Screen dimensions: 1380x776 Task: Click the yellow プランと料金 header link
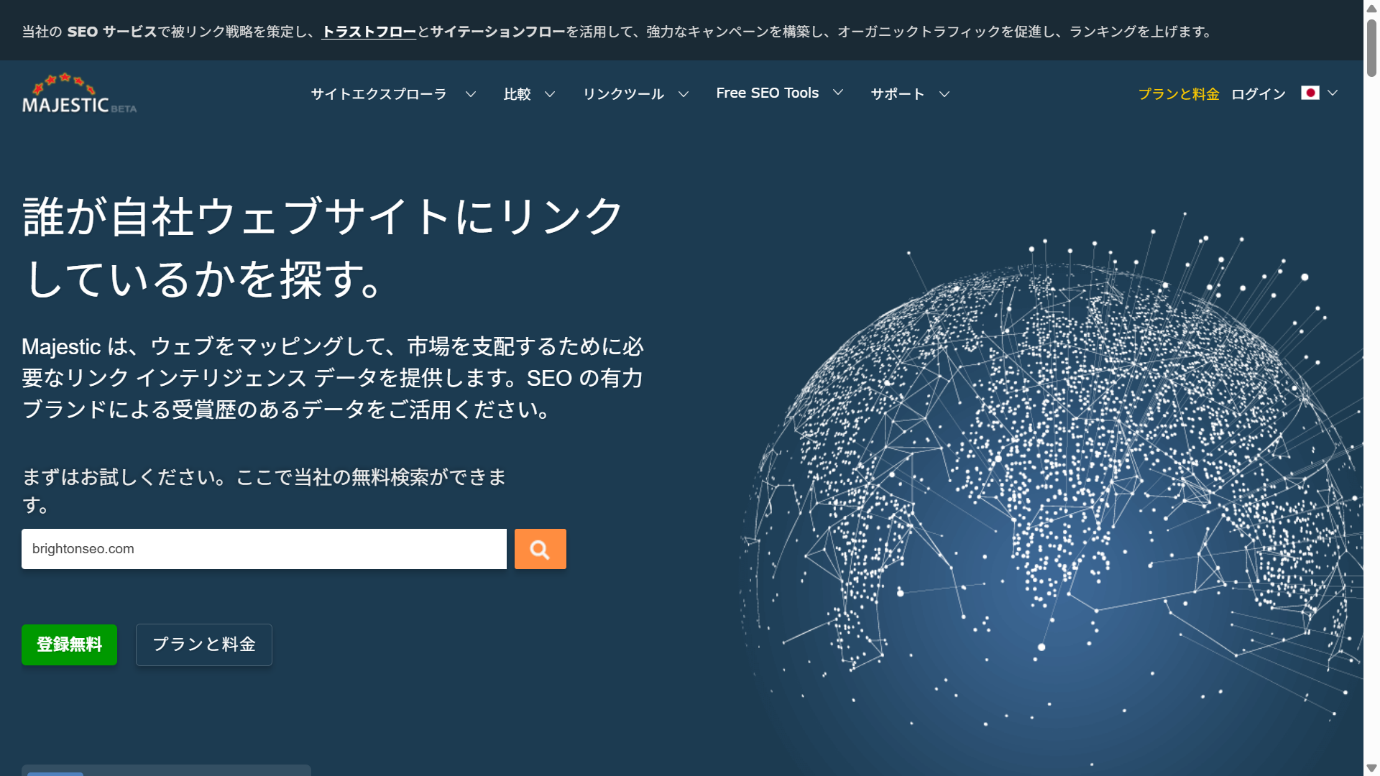pyautogui.click(x=1179, y=94)
